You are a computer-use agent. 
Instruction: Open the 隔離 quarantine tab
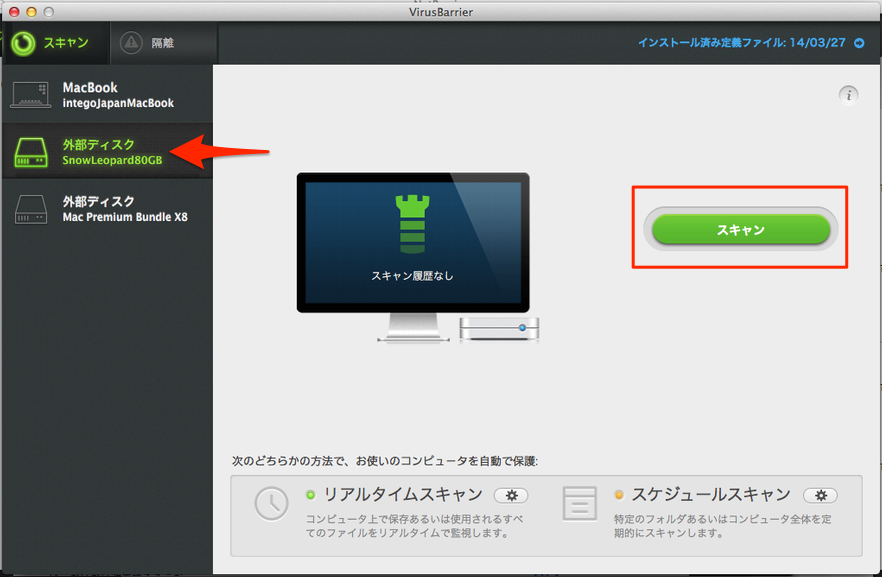coord(164,43)
